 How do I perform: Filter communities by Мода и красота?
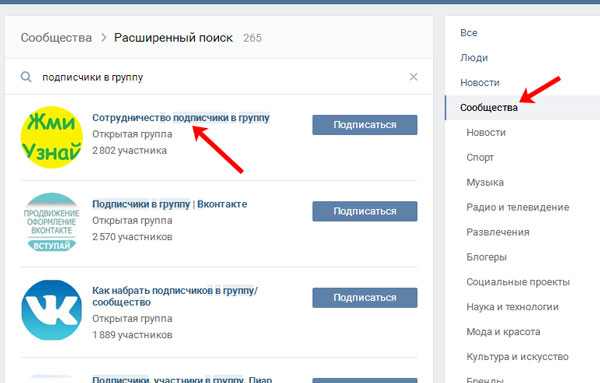(503, 332)
